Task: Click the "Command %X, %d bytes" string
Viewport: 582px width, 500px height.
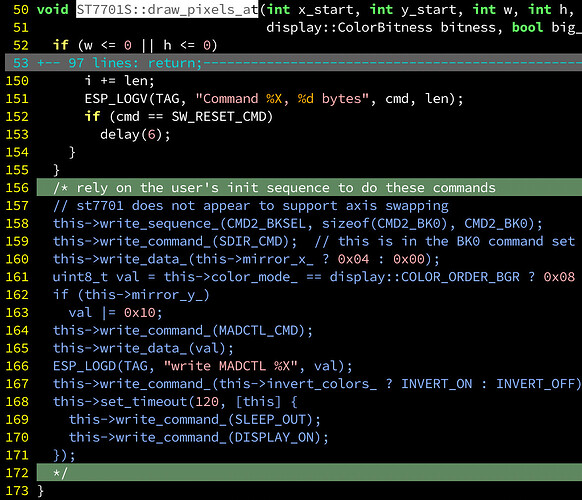Action: coord(282,99)
